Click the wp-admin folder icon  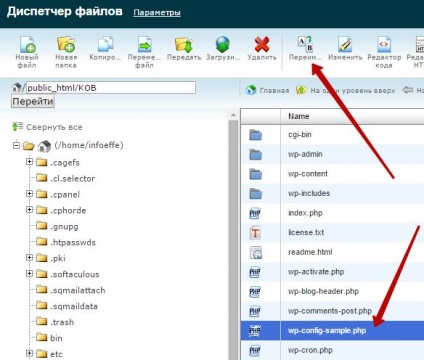tap(256, 154)
